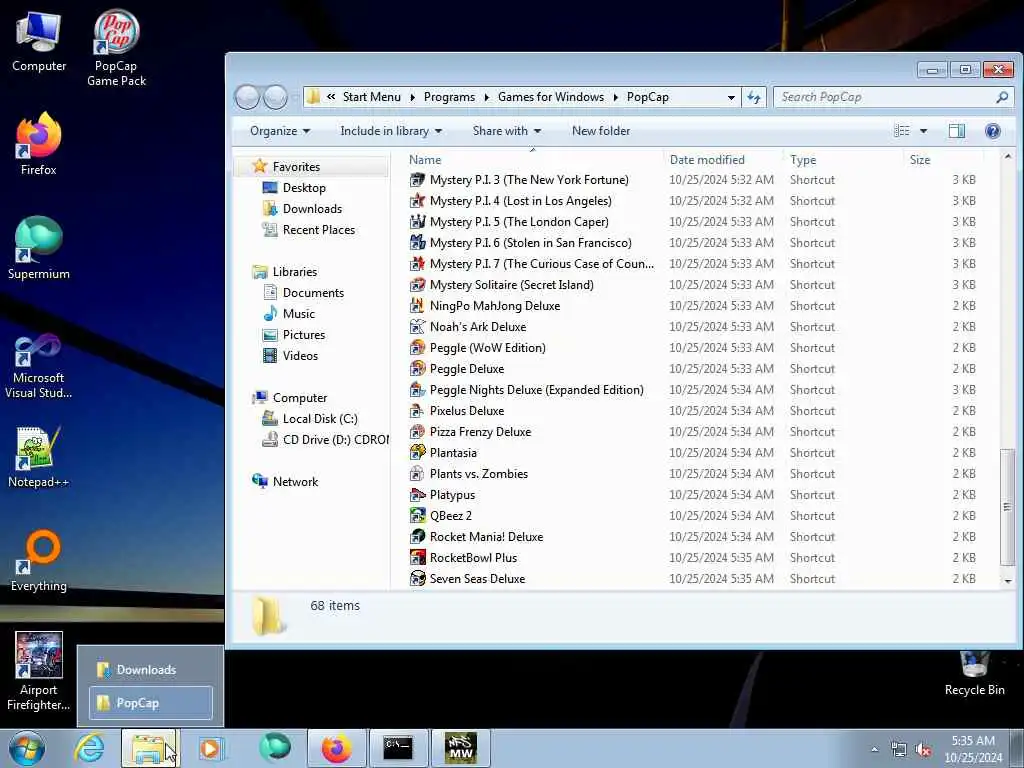Screen dimensions: 1024x768
Task: Switch to command prompt taskbar window
Action: (398, 748)
